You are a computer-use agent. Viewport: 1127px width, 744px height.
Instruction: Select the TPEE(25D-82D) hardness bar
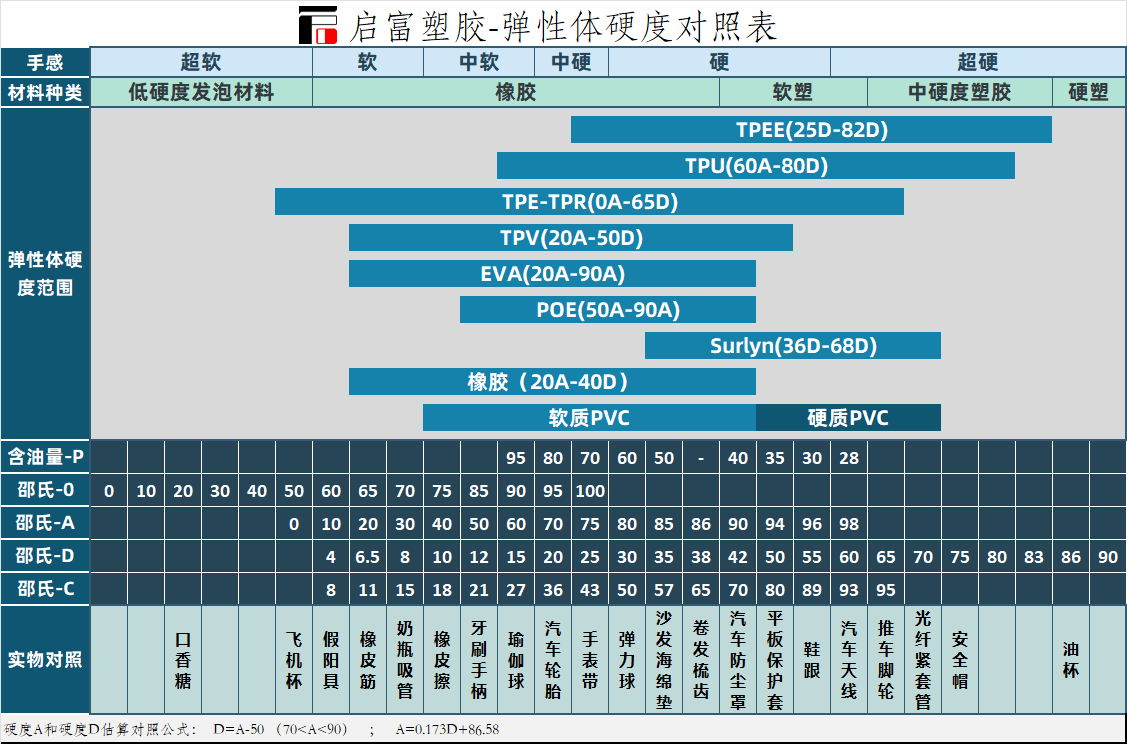pyautogui.click(x=811, y=130)
